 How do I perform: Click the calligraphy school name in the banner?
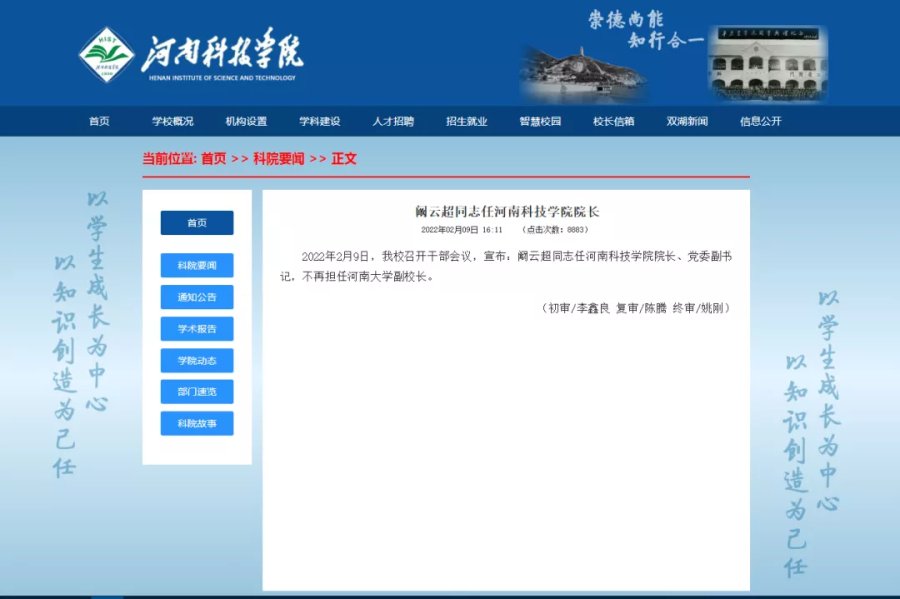click(x=222, y=50)
